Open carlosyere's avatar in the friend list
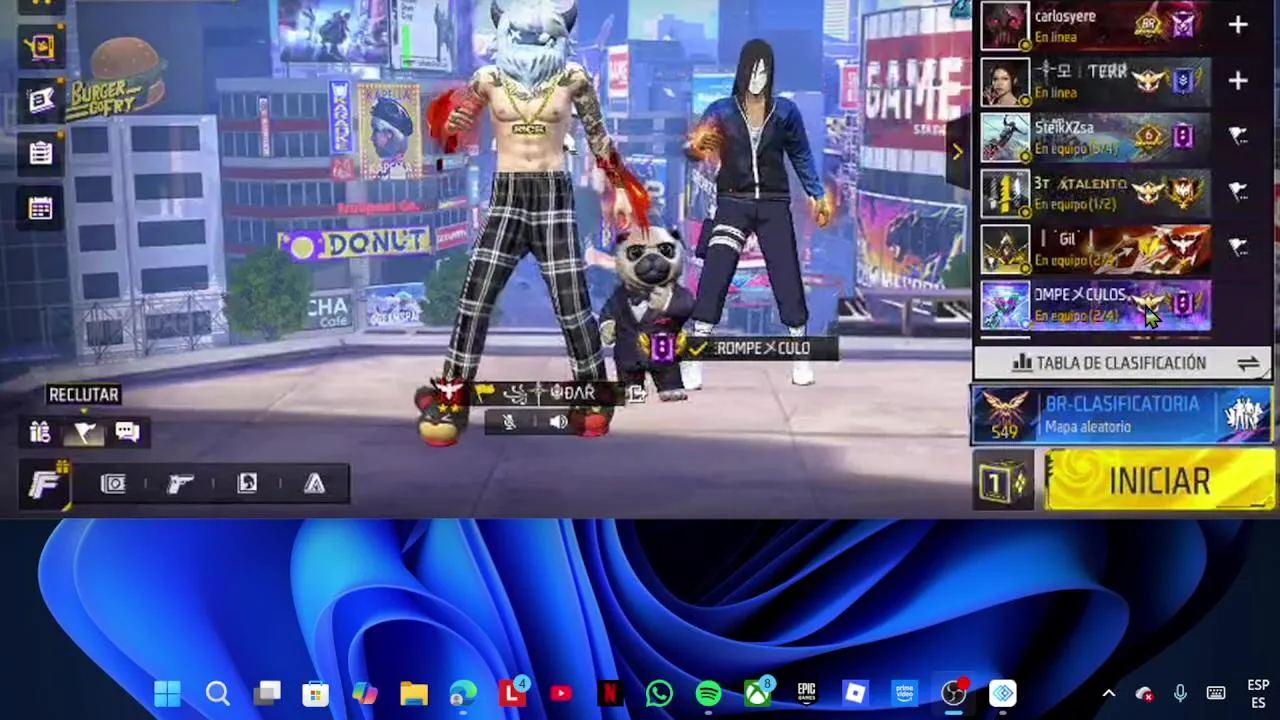Screen dimensions: 1280x720 point(1004,26)
